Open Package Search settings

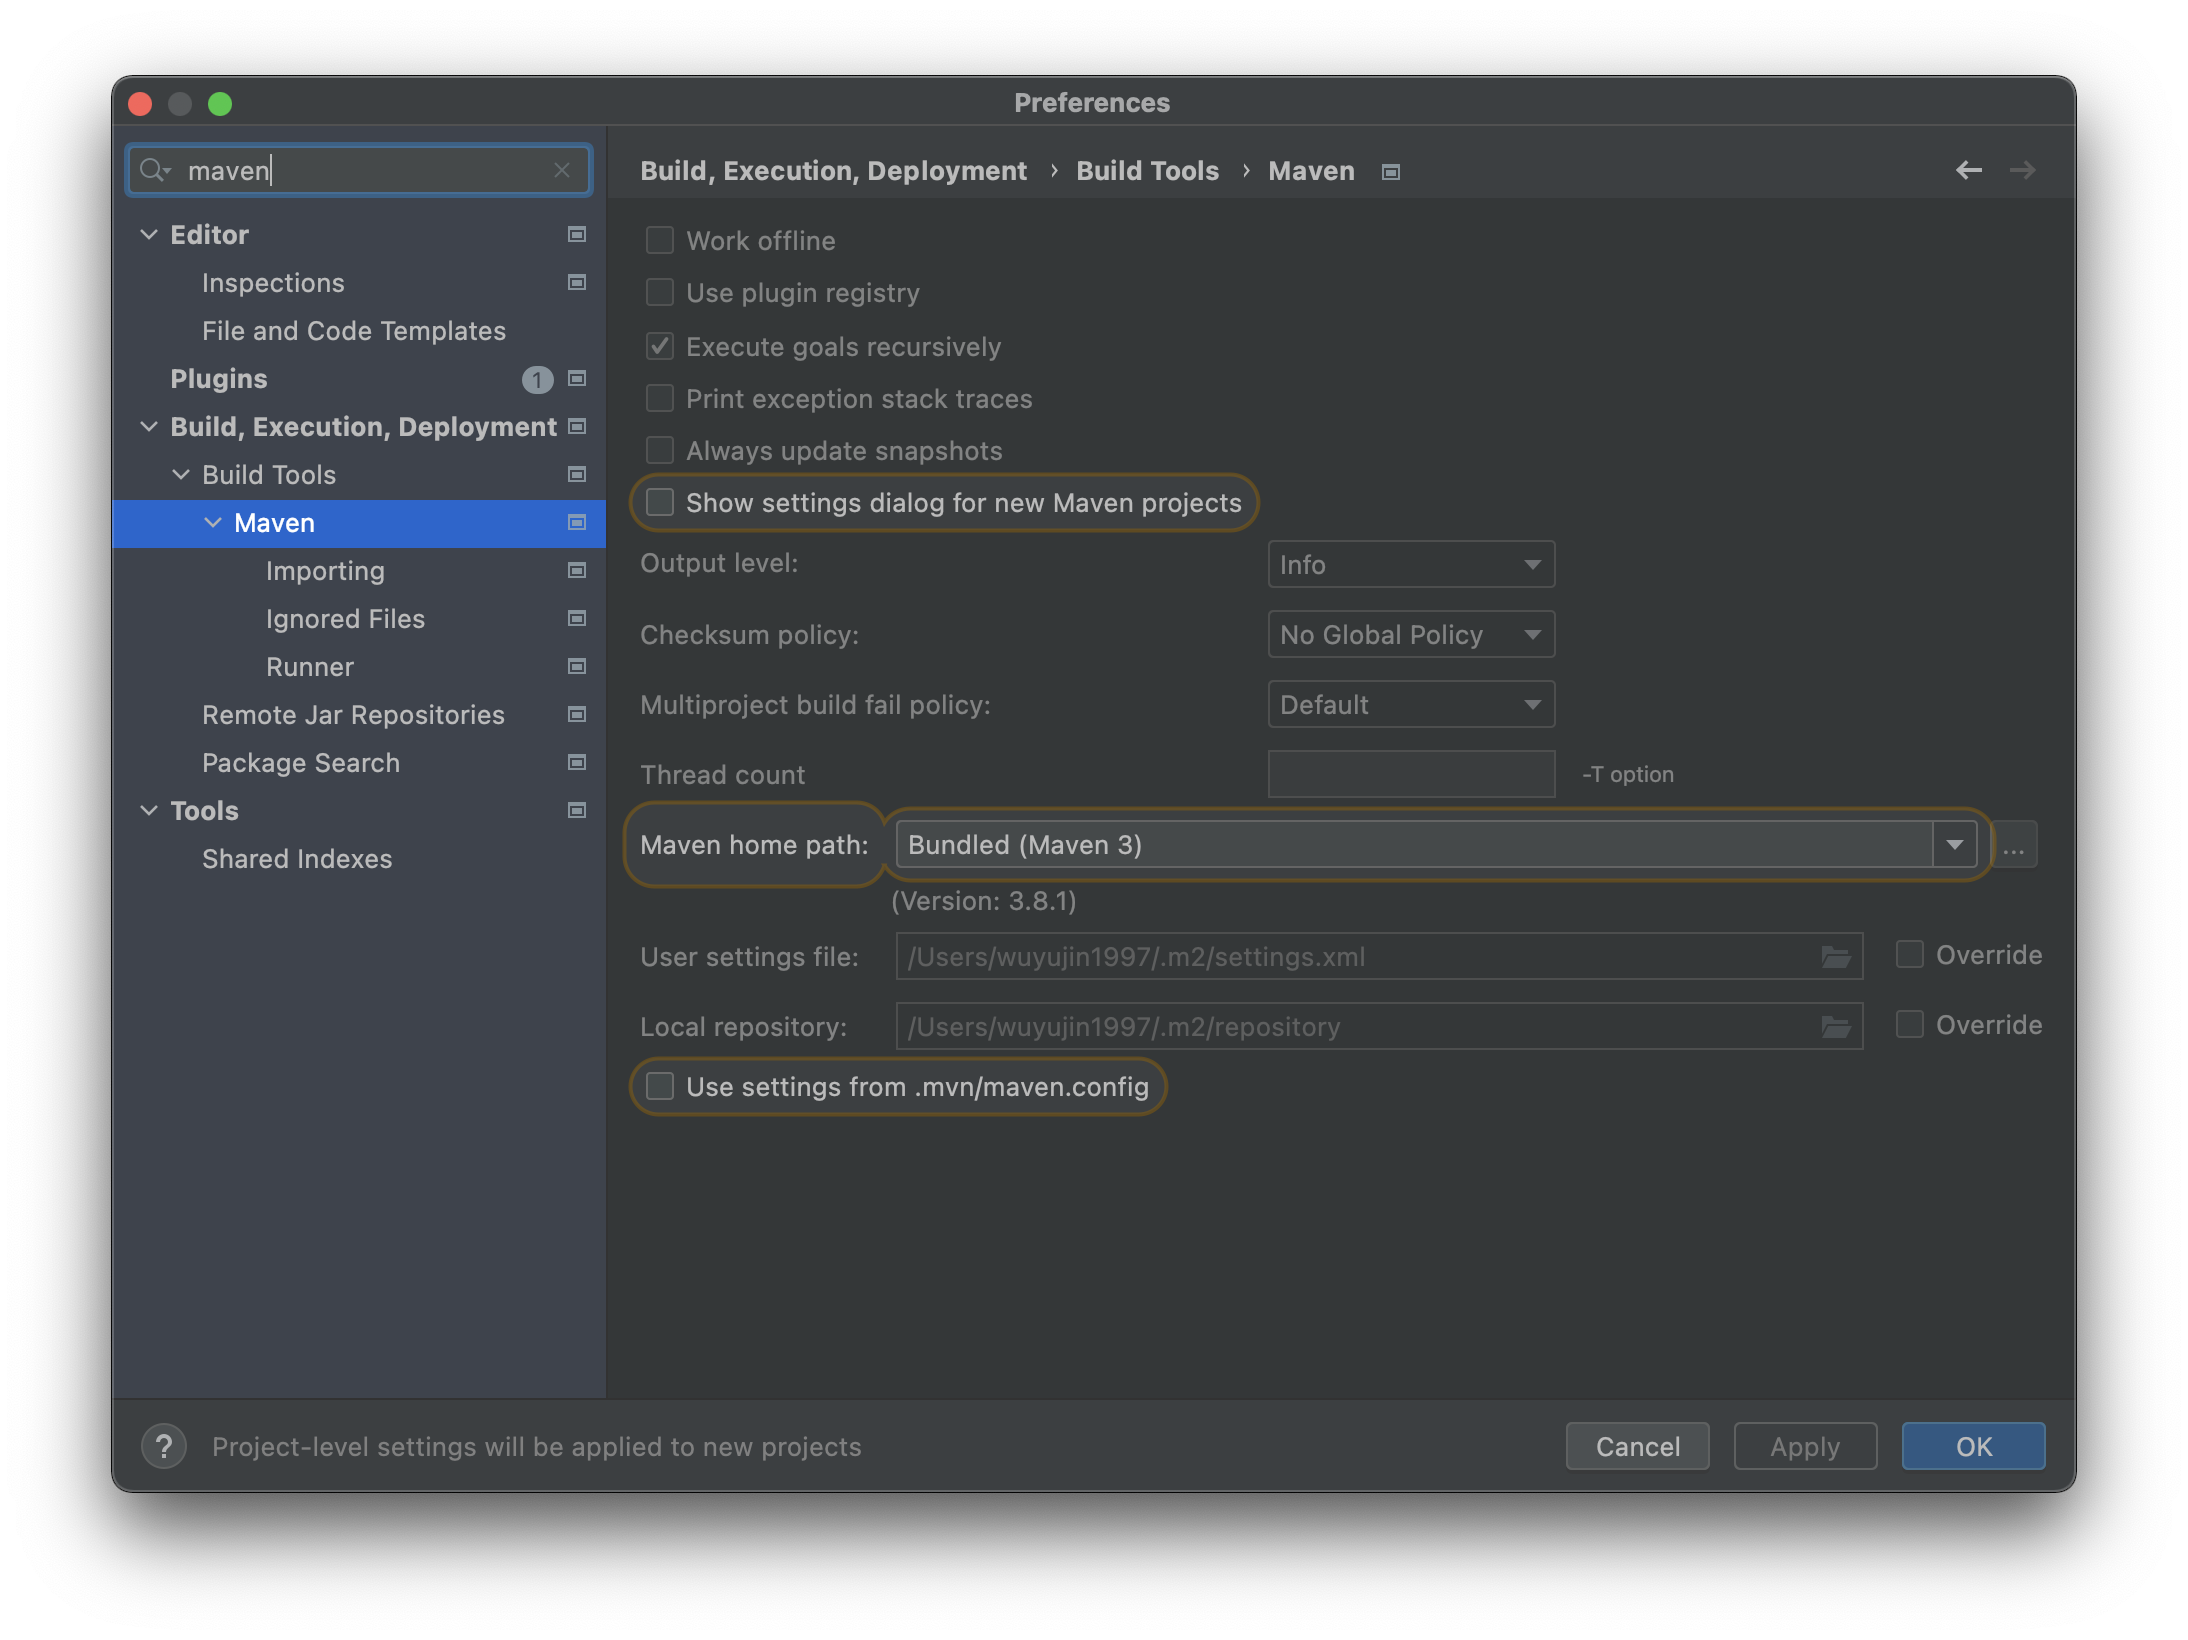(x=301, y=763)
